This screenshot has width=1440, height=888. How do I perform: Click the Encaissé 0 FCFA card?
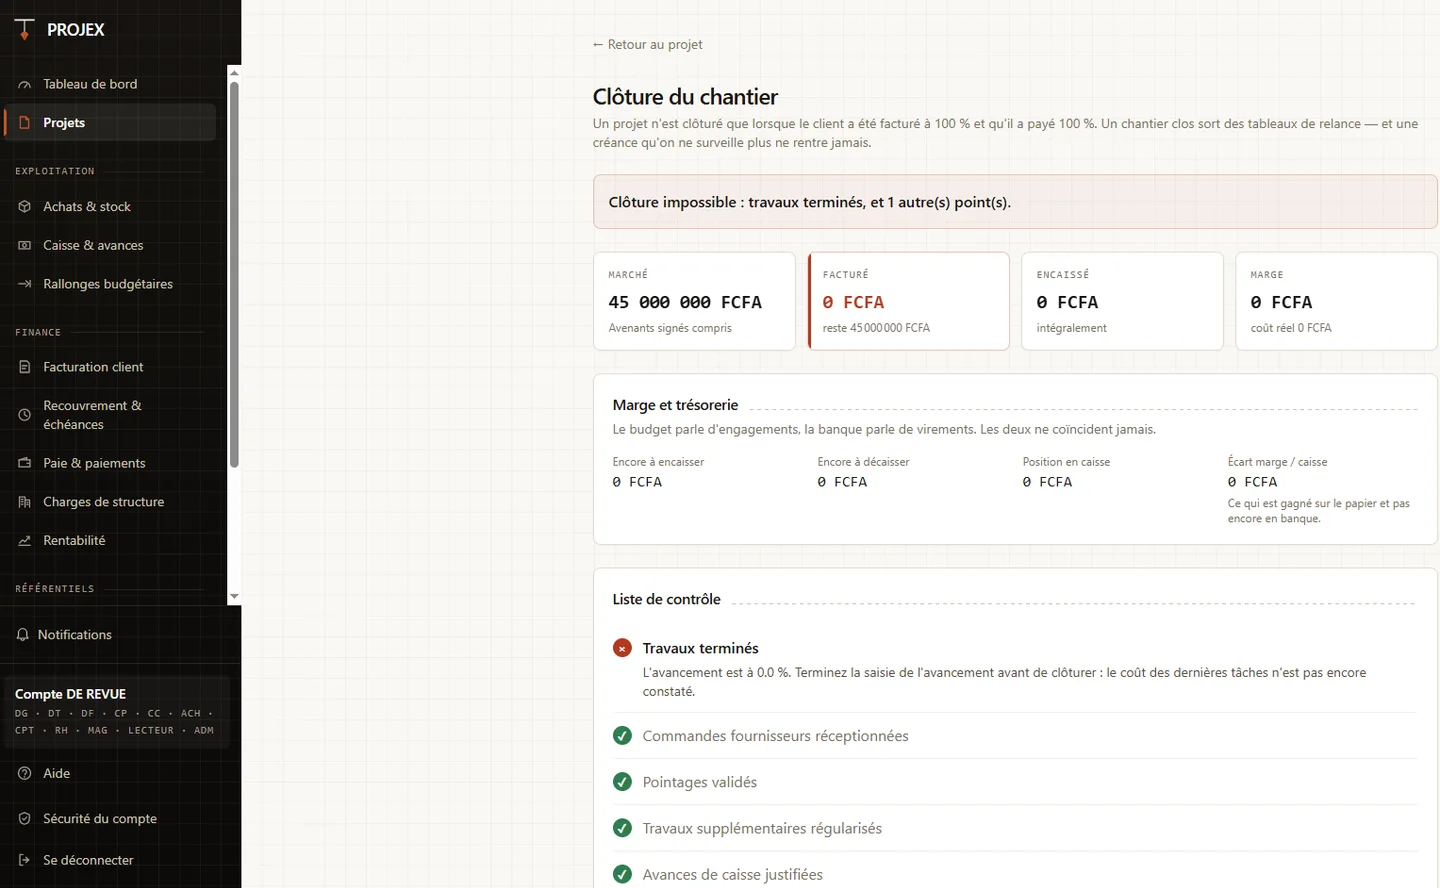coord(1122,301)
